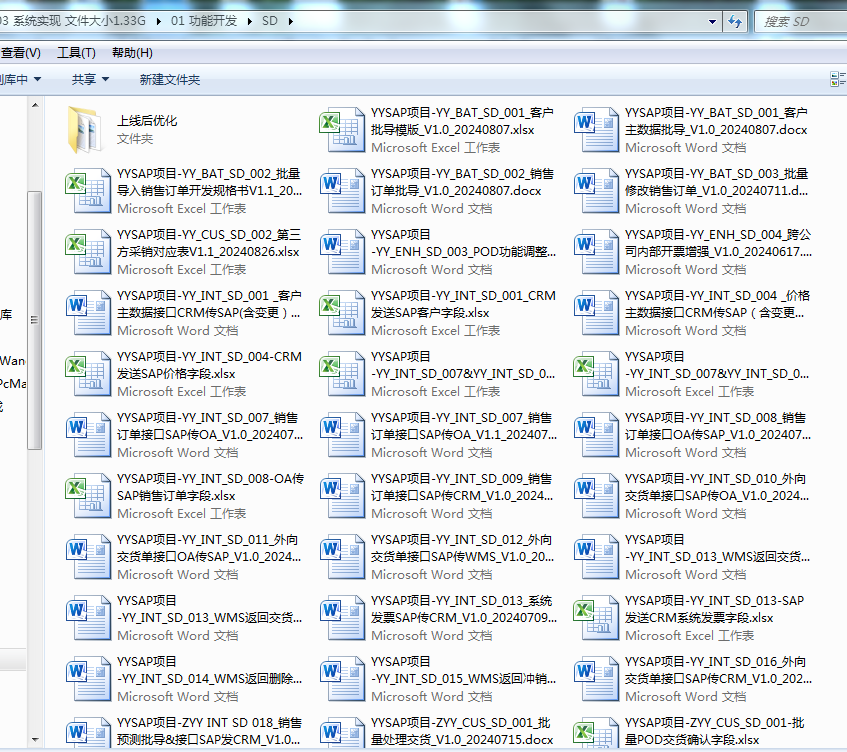This screenshot has height=752, width=847.
Task: Open the 上线后优化 folder icon
Action: pos(86,128)
